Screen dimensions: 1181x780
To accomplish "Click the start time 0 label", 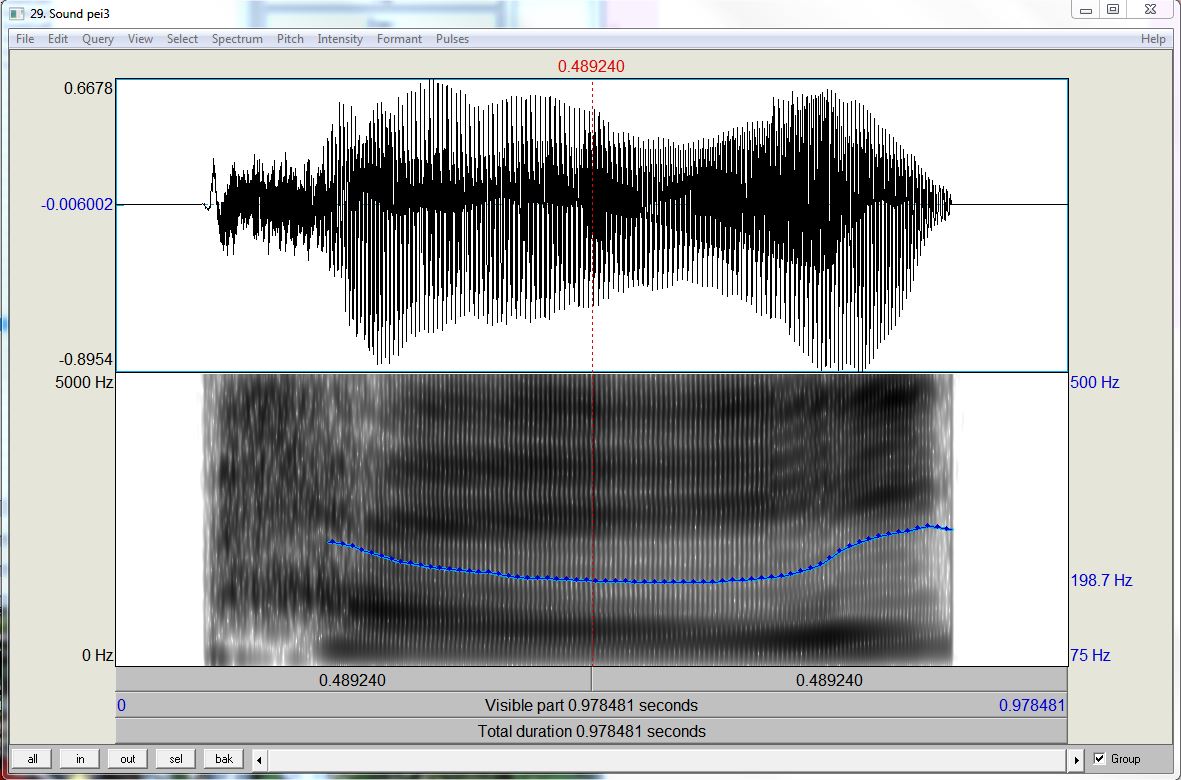I will (x=121, y=705).
